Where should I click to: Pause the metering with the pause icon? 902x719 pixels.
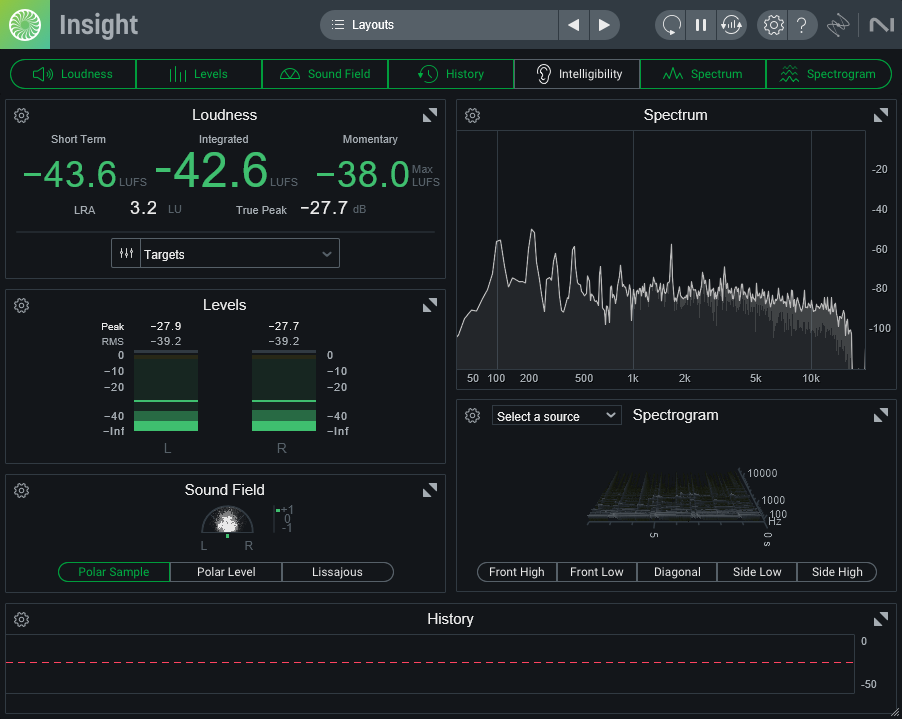(x=701, y=25)
